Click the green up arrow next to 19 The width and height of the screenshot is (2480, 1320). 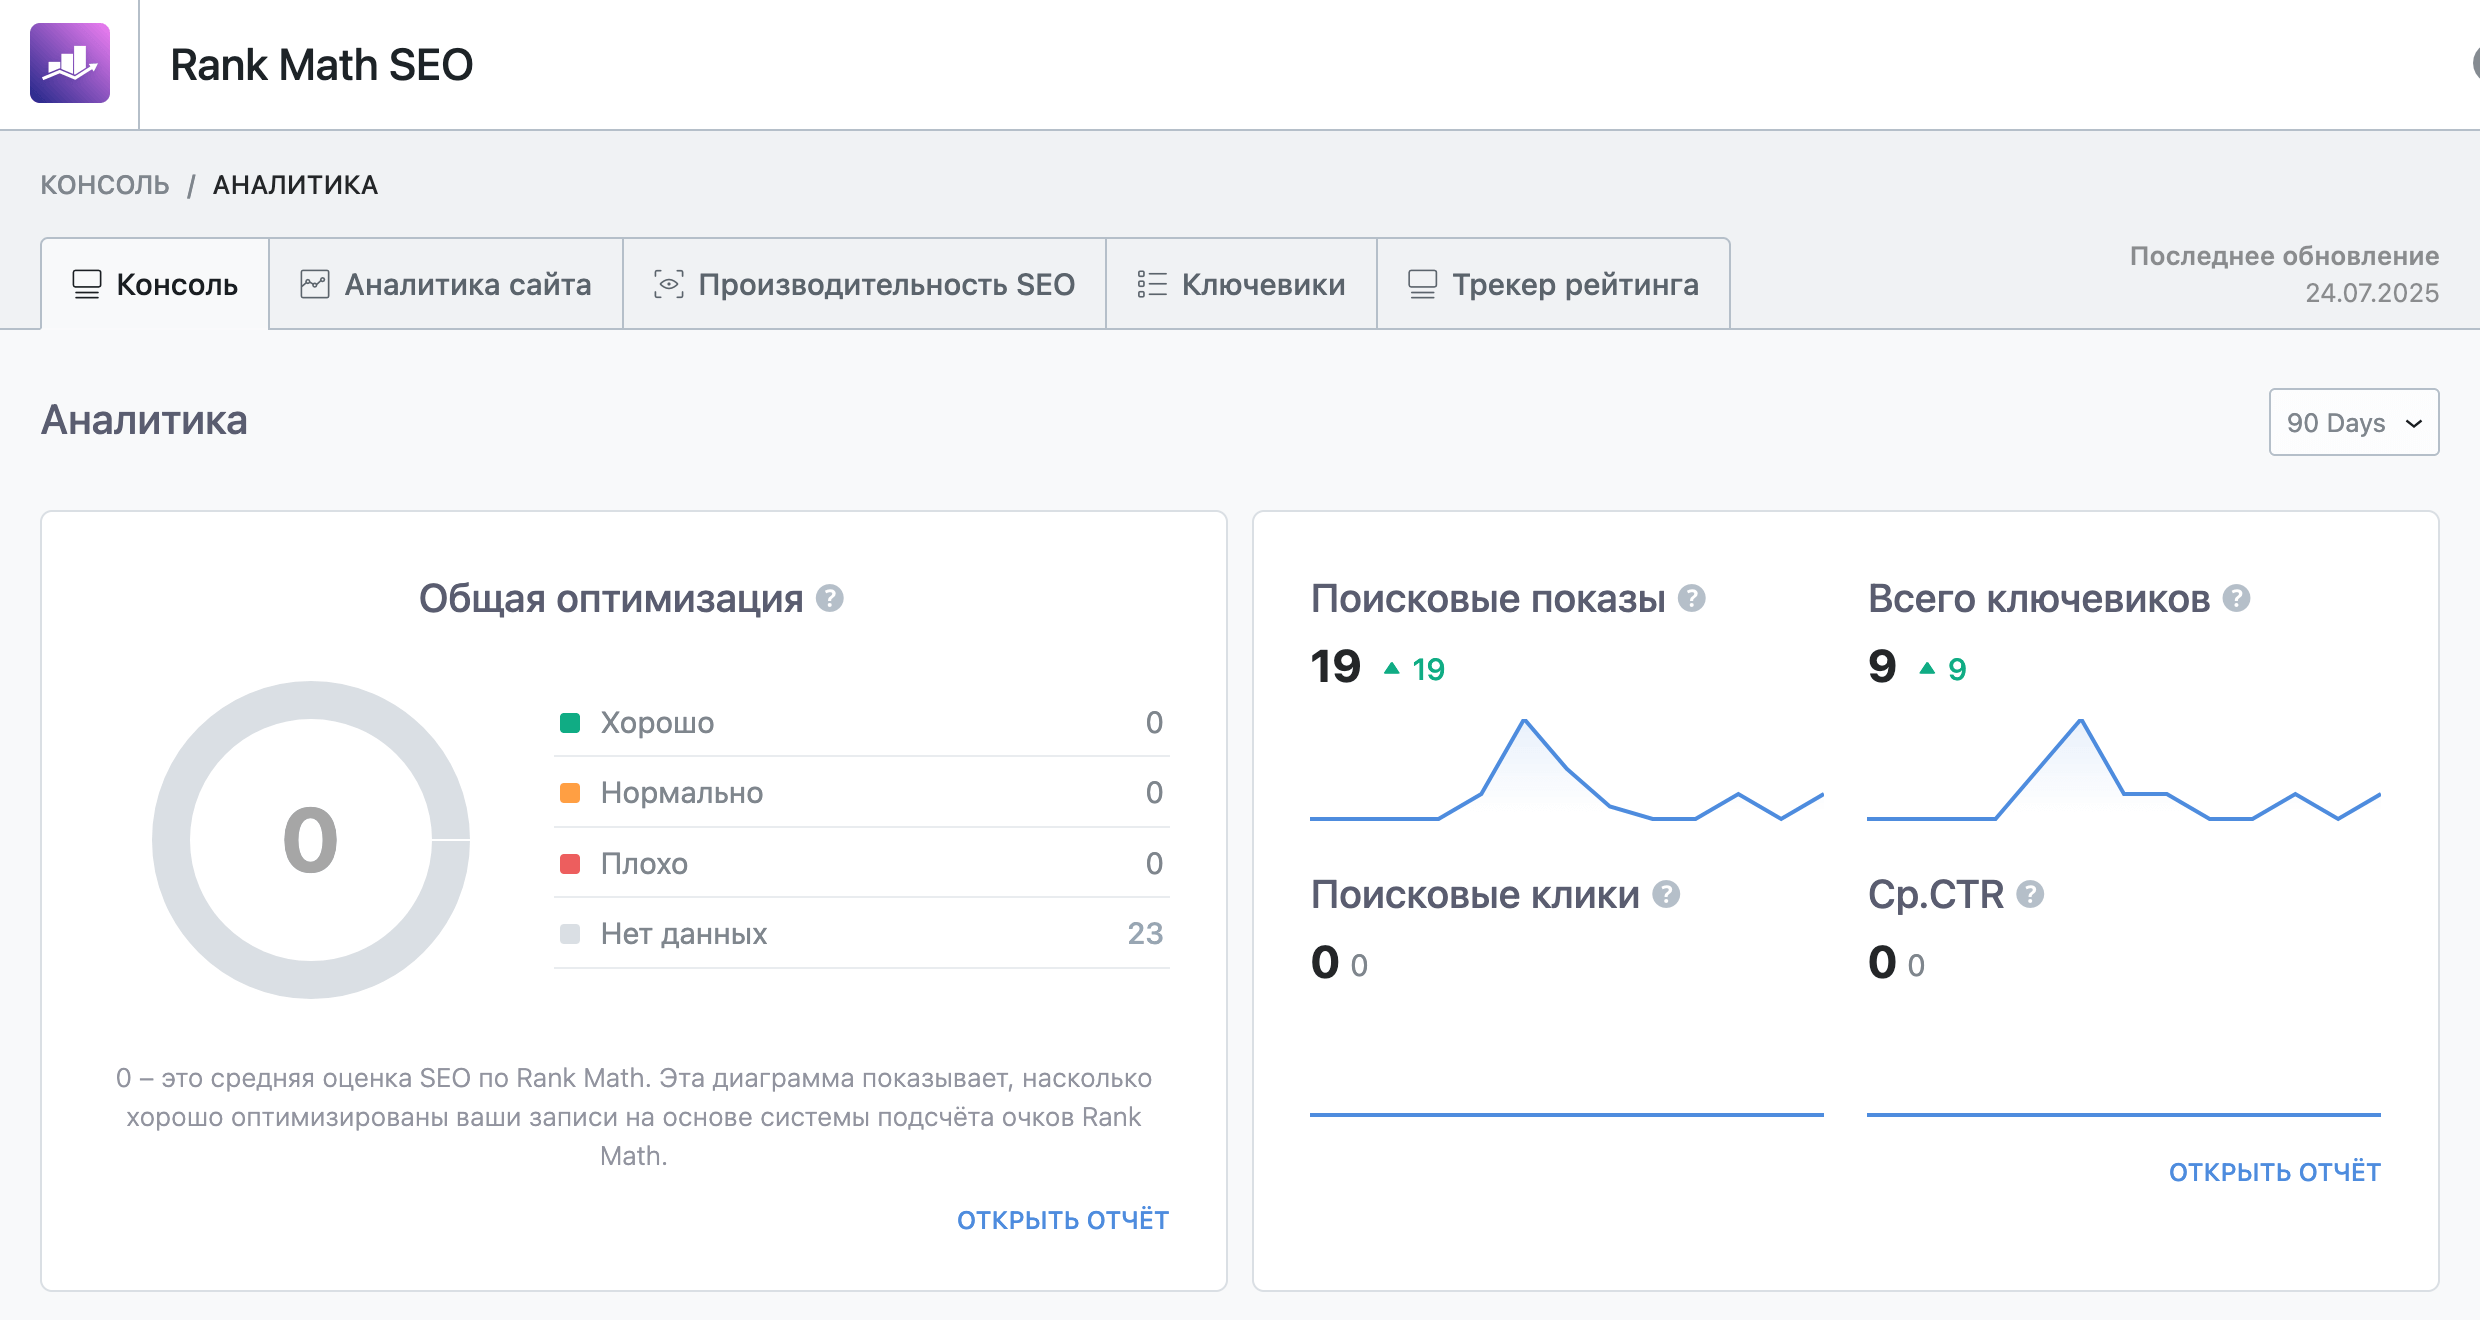pyautogui.click(x=1391, y=668)
